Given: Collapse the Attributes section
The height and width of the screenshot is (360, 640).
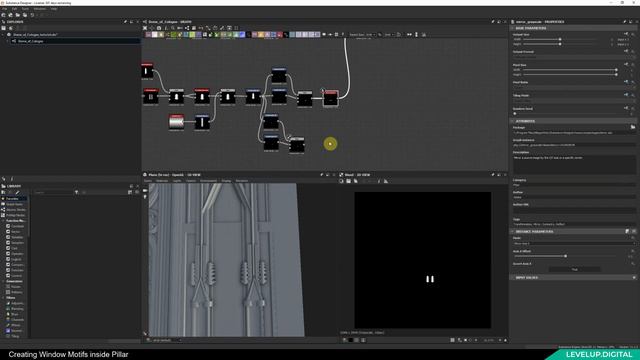Looking at the screenshot, I should coord(513,121).
